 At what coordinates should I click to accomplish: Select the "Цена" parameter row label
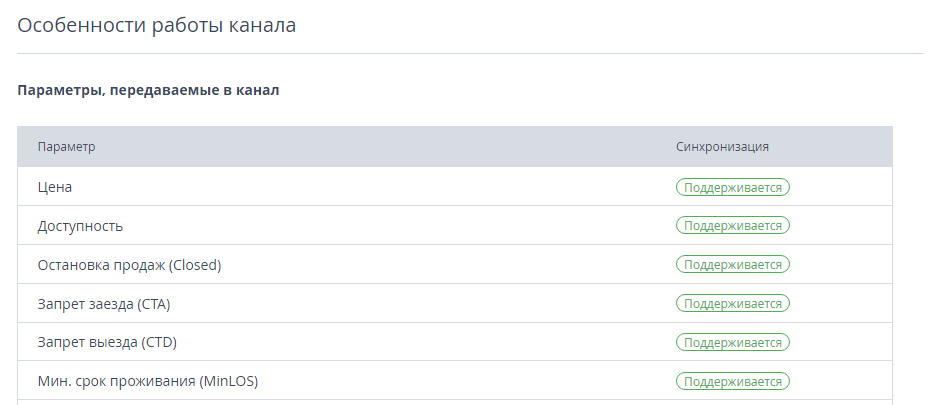pos(55,187)
